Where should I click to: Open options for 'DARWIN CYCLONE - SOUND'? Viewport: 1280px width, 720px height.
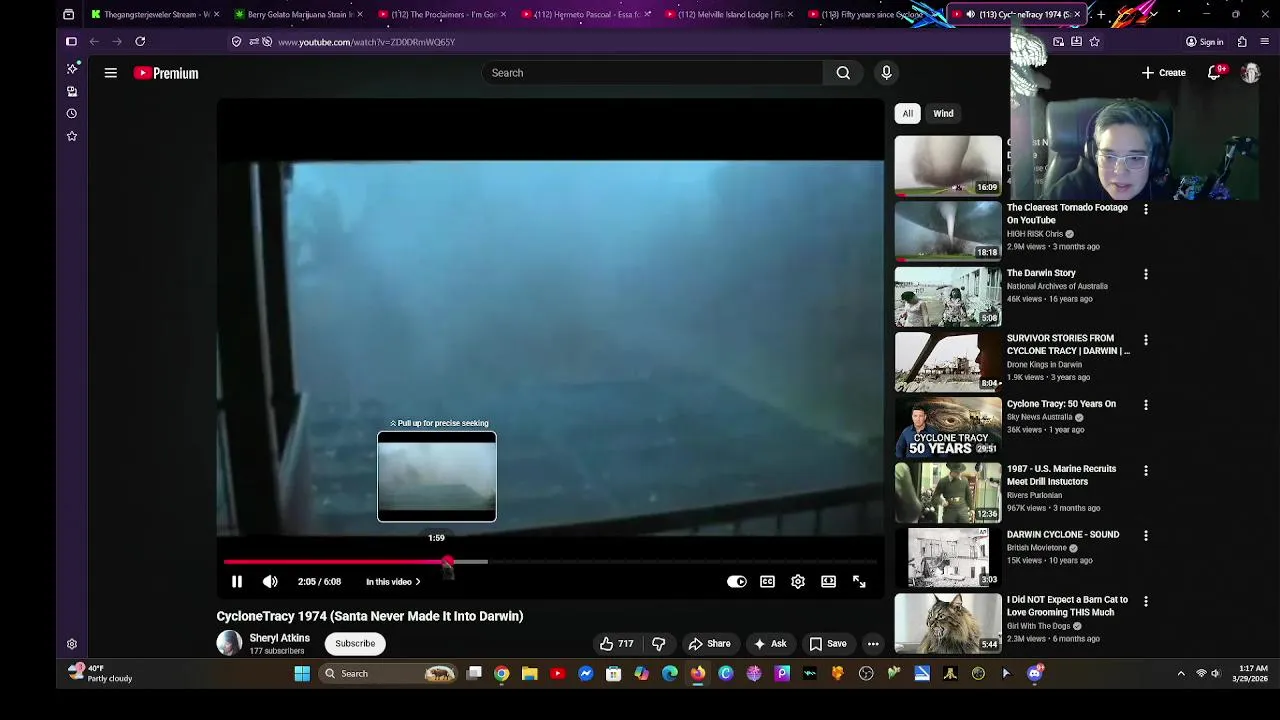1146,536
